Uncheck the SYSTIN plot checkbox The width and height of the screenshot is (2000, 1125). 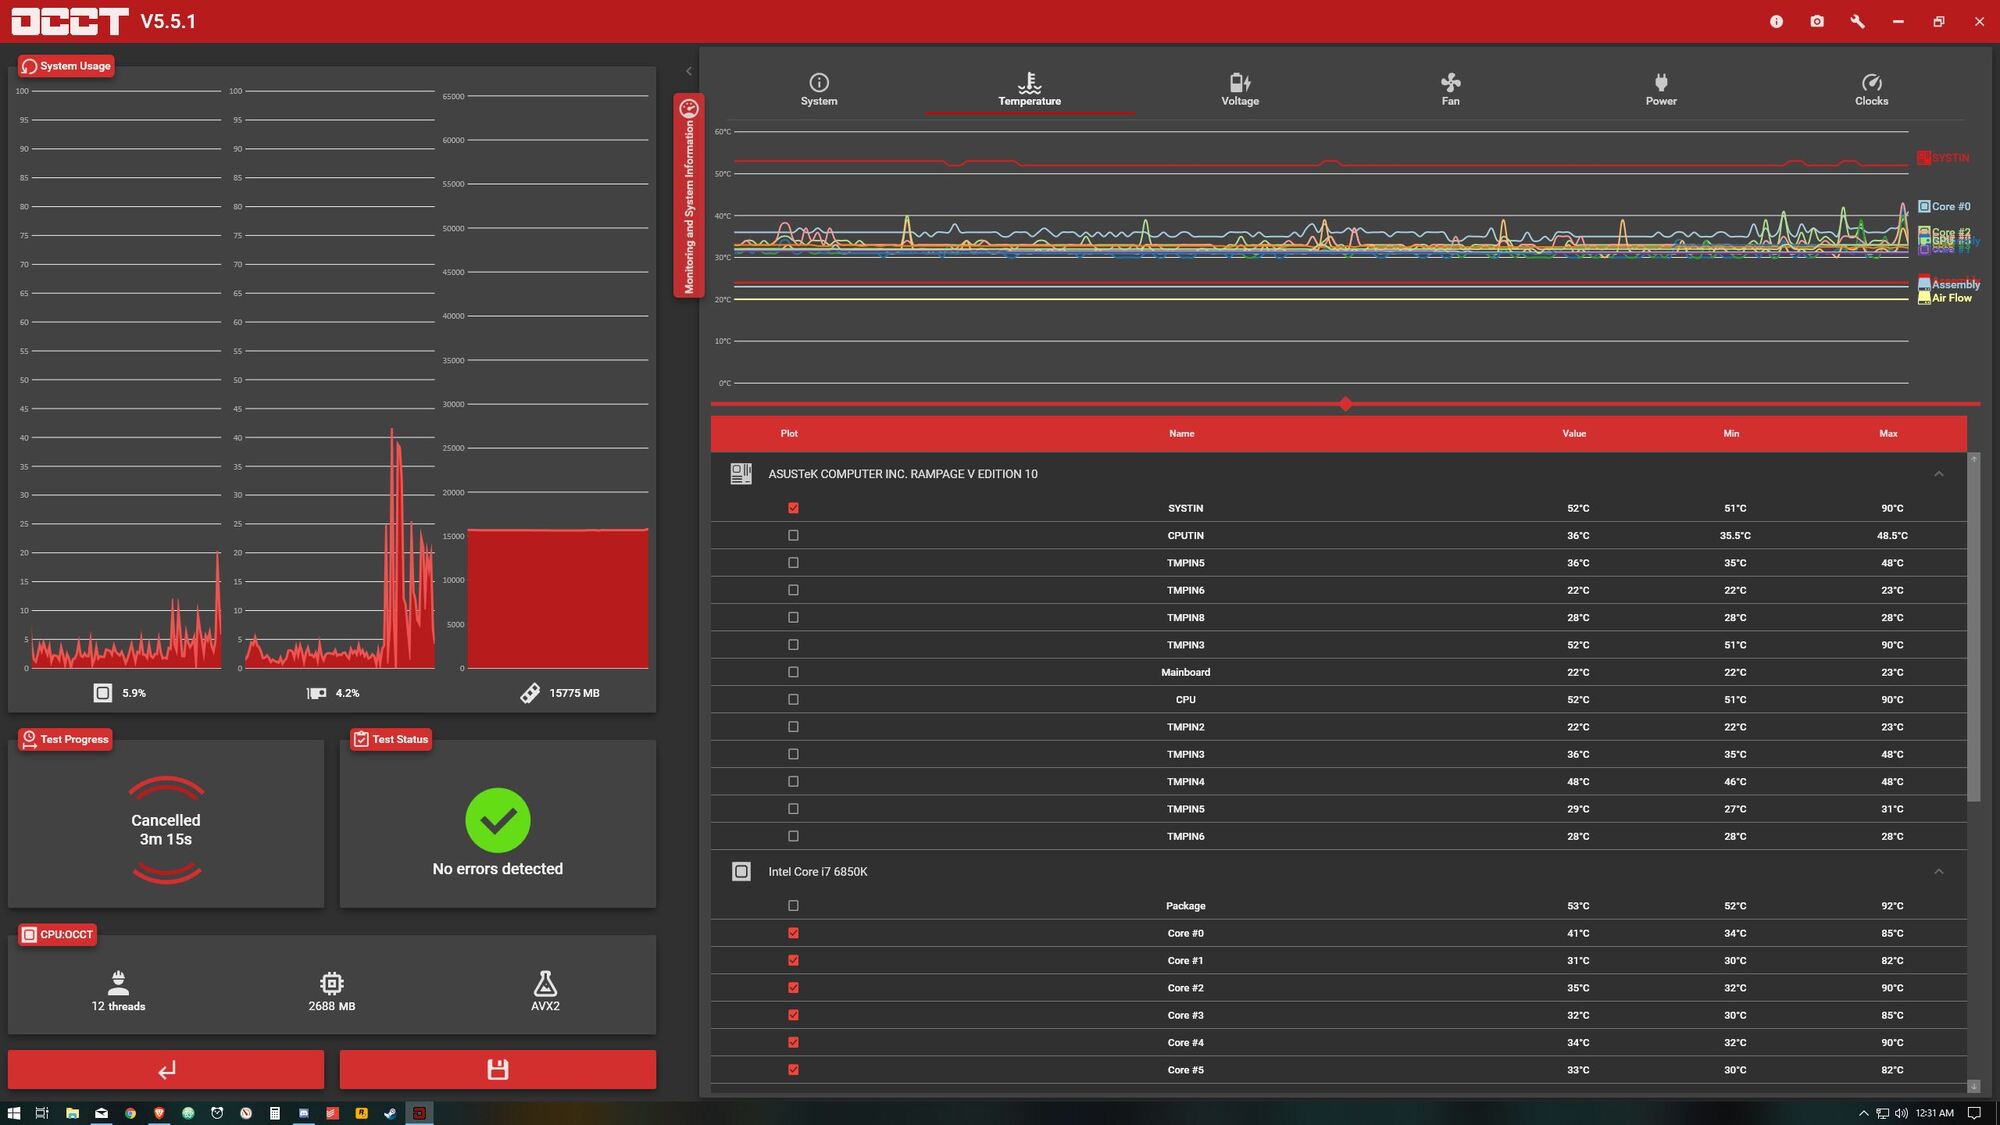(x=793, y=508)
